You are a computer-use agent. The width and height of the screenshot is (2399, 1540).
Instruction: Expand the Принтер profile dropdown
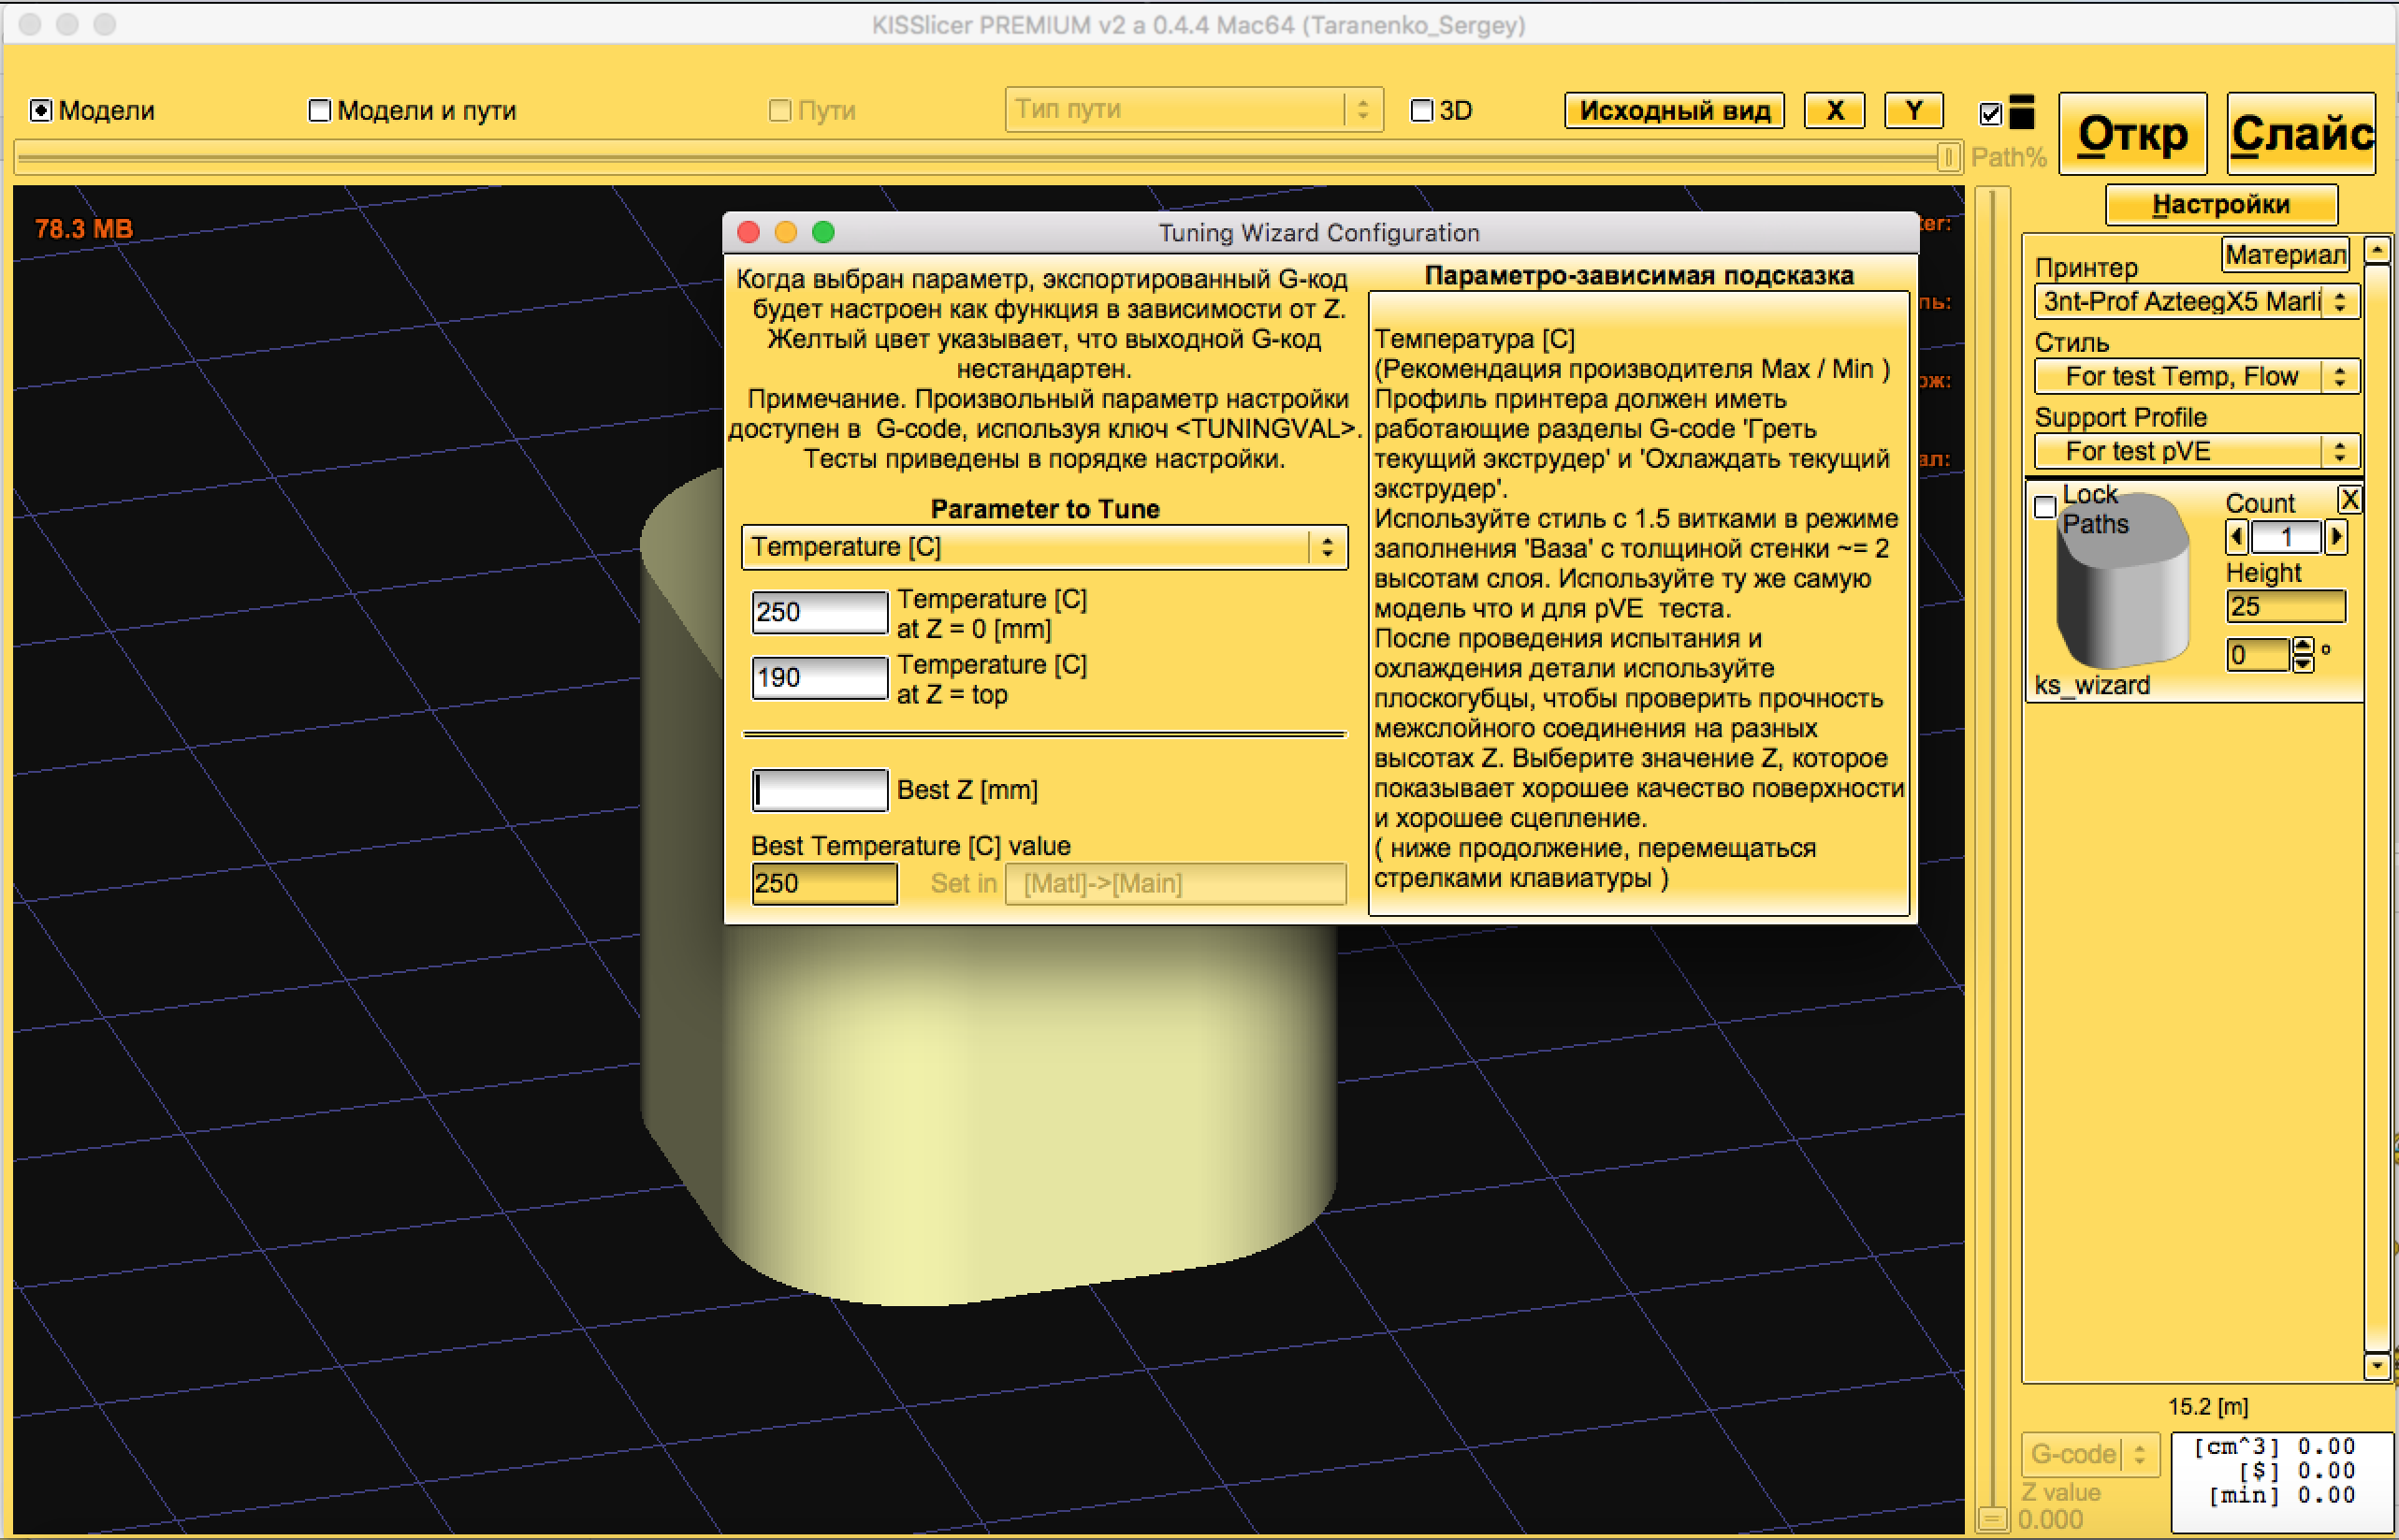2196,302
